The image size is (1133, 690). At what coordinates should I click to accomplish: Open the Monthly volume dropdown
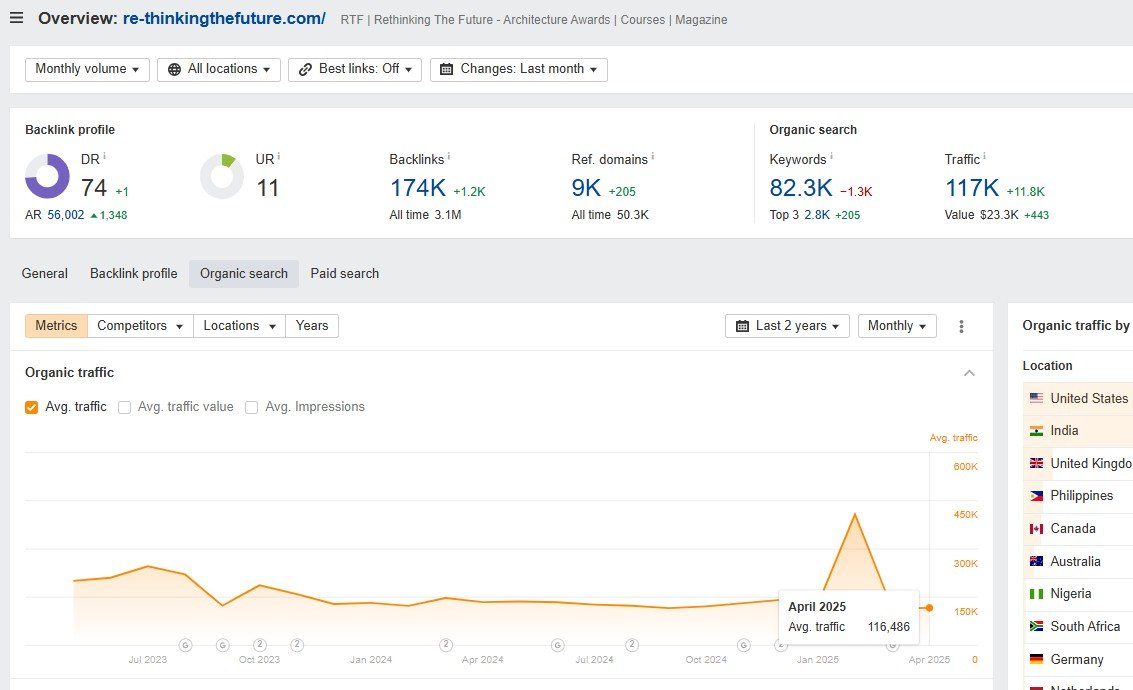87,69
